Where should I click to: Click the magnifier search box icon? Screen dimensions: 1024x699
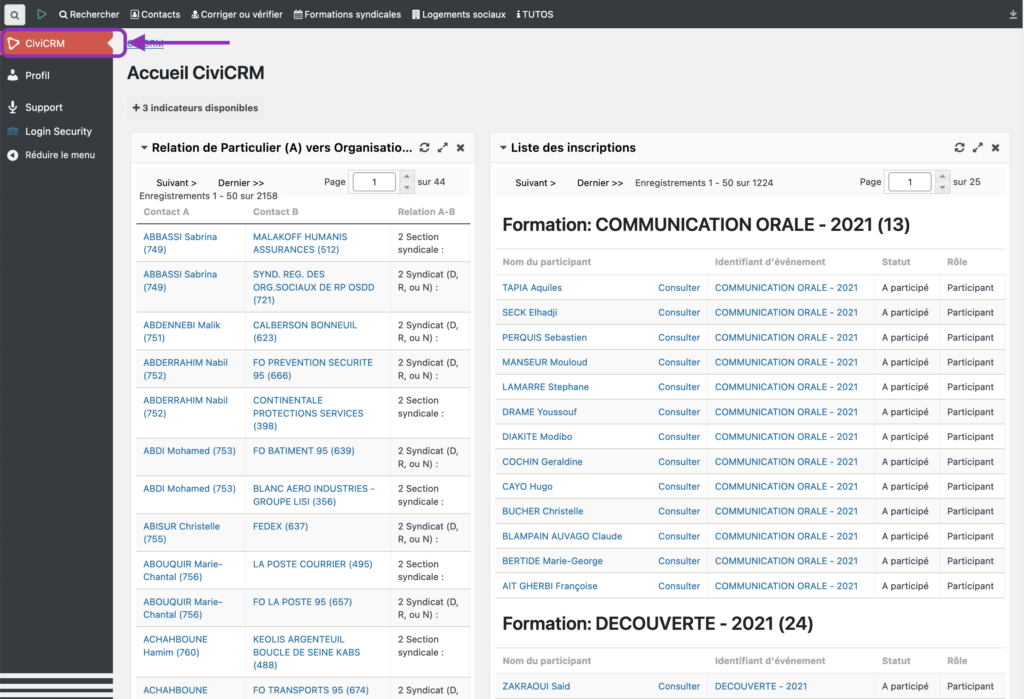click(x=16, y=15)
